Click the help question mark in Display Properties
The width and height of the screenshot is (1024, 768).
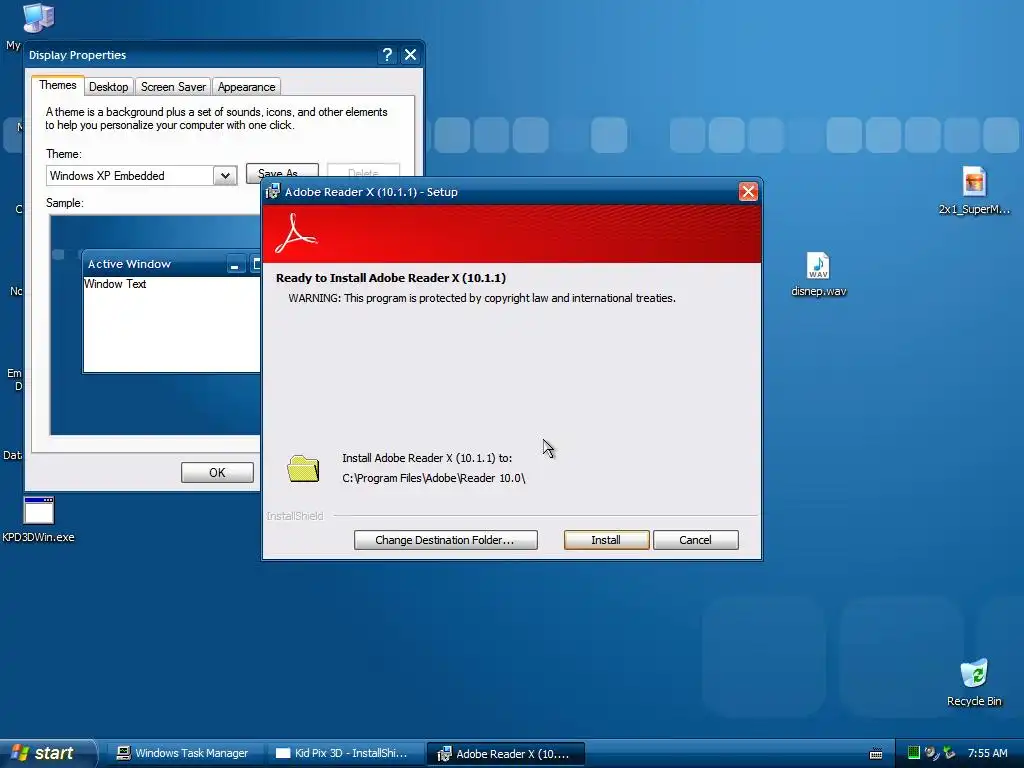click(x=387, y=55)
